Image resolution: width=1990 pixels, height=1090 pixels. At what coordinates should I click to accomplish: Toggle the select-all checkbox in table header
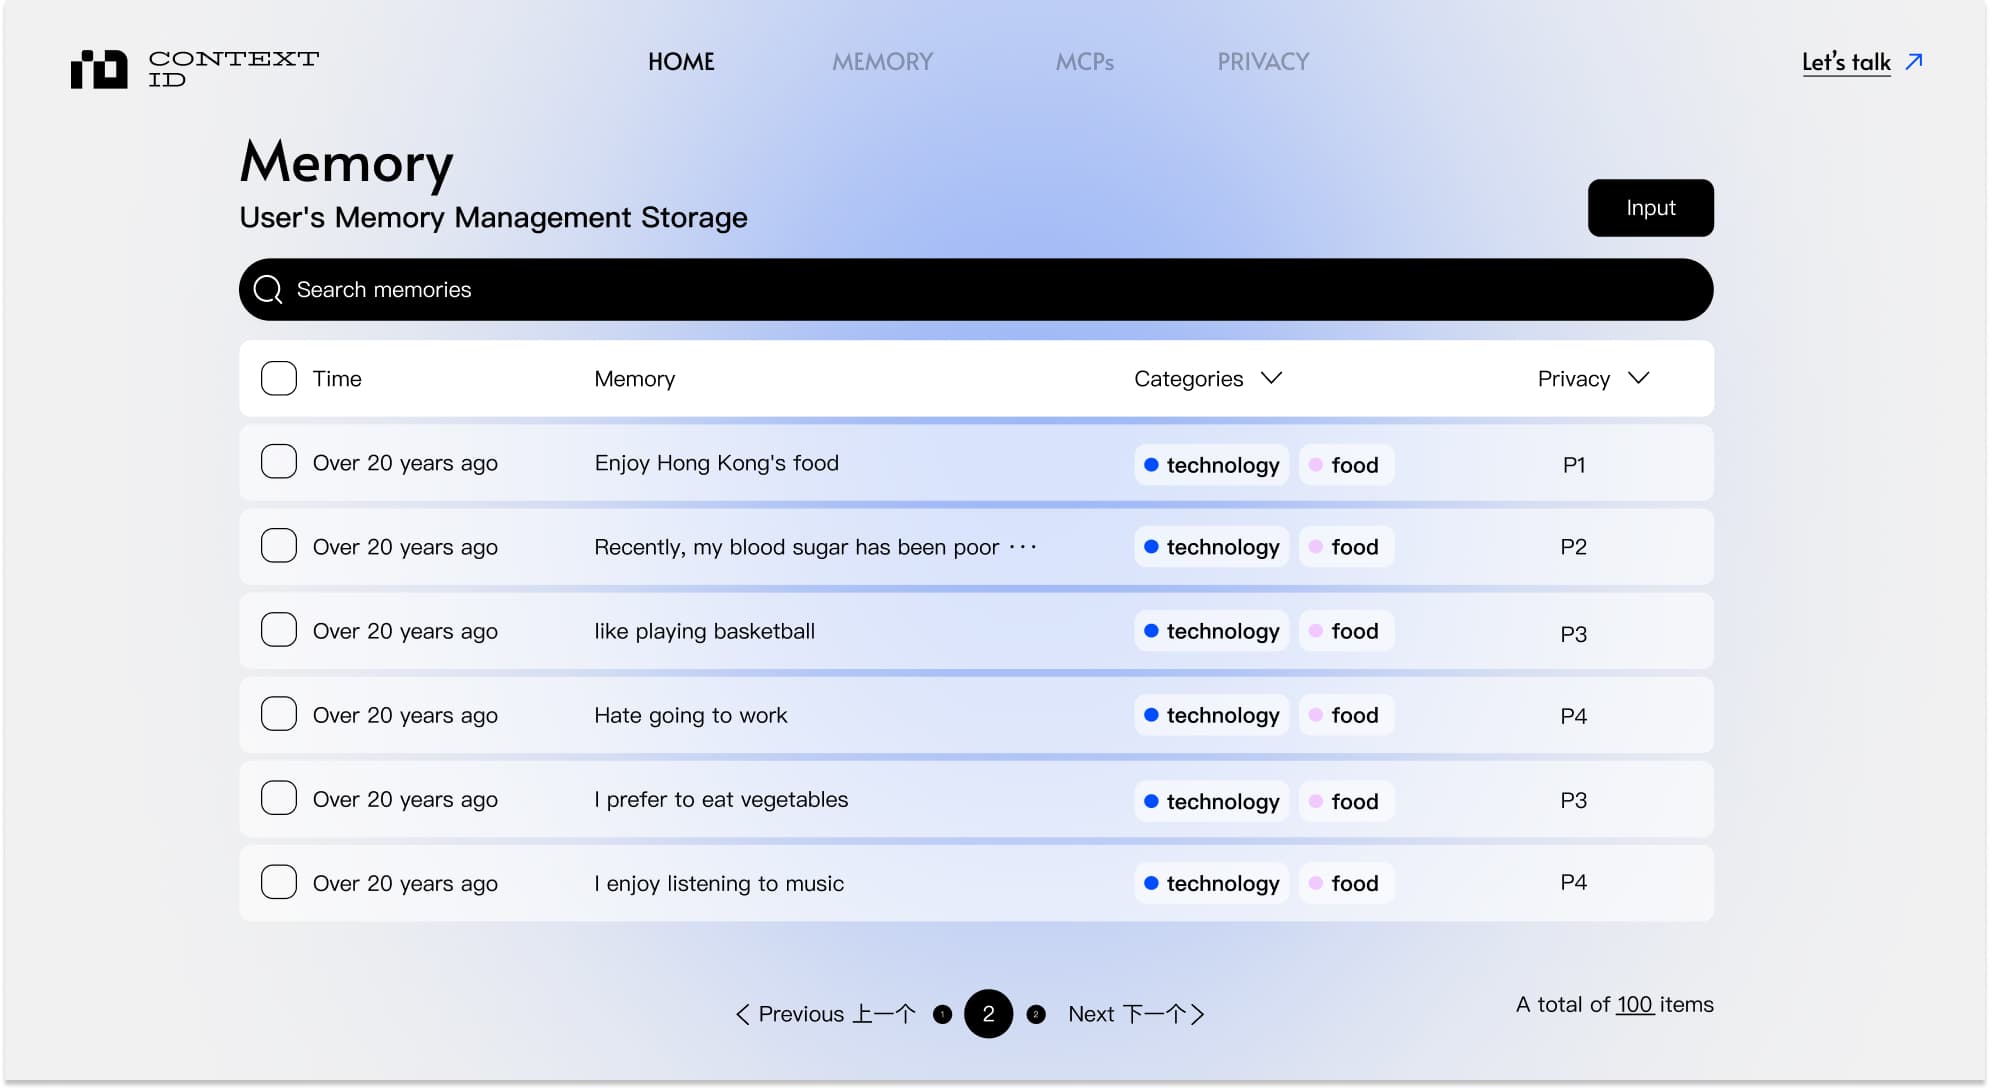pos(279,379)
